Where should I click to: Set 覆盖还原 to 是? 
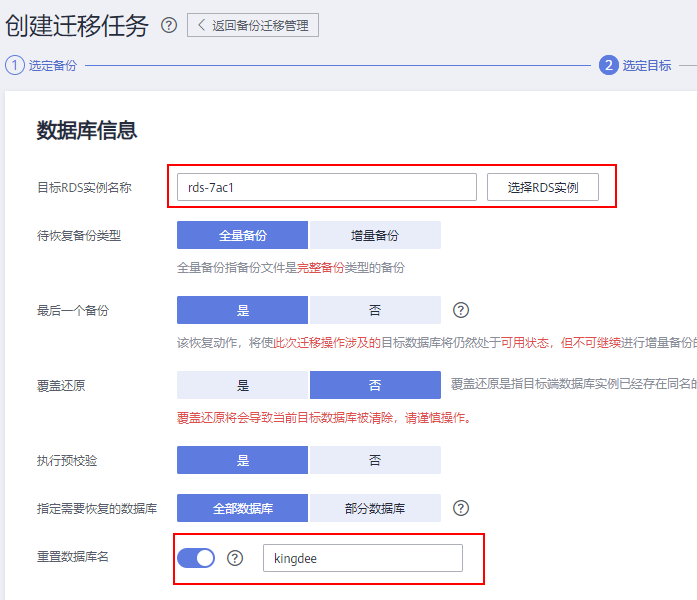242,385
